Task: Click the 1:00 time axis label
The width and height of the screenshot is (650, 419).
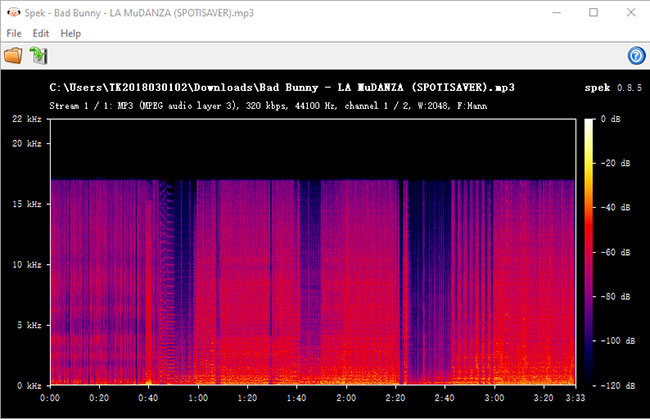Action: [x=198, y=398]
